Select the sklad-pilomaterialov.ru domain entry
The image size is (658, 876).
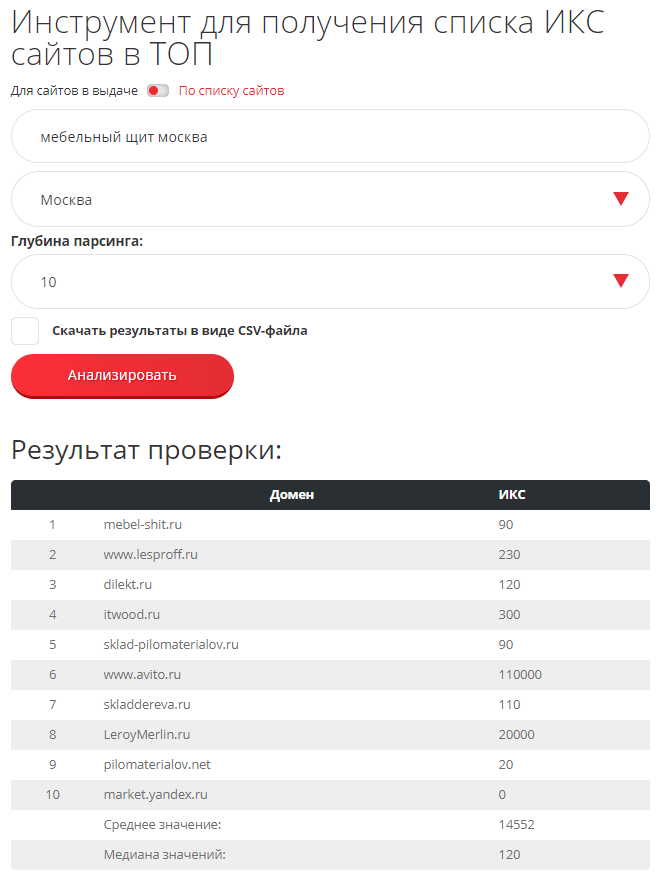tap(171, 645)
